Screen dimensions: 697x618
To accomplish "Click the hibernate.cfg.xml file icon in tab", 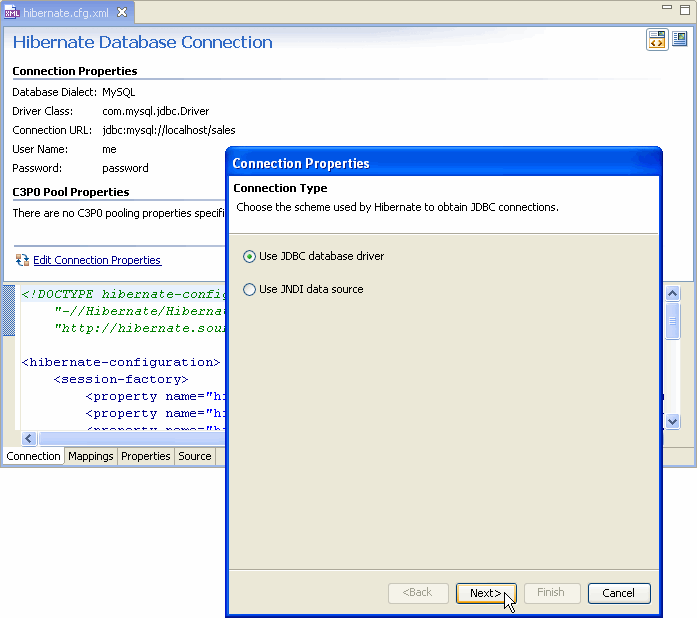I will pyautogui.click(x=12, y=13).
